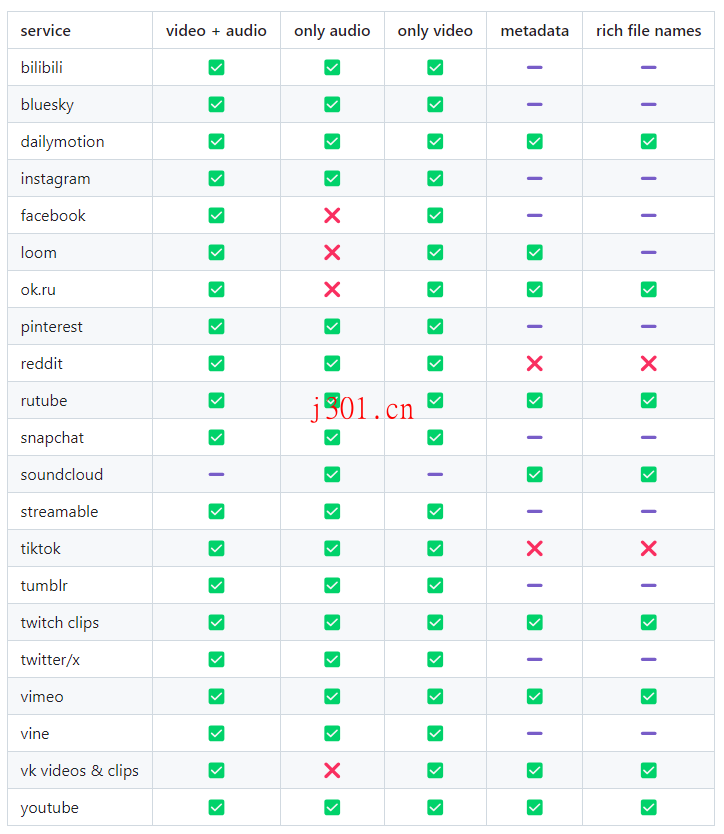Click the green check for vimeo metadata
Image resolution: width=724 pixels, height=834 pixels.
pos(535,696)
